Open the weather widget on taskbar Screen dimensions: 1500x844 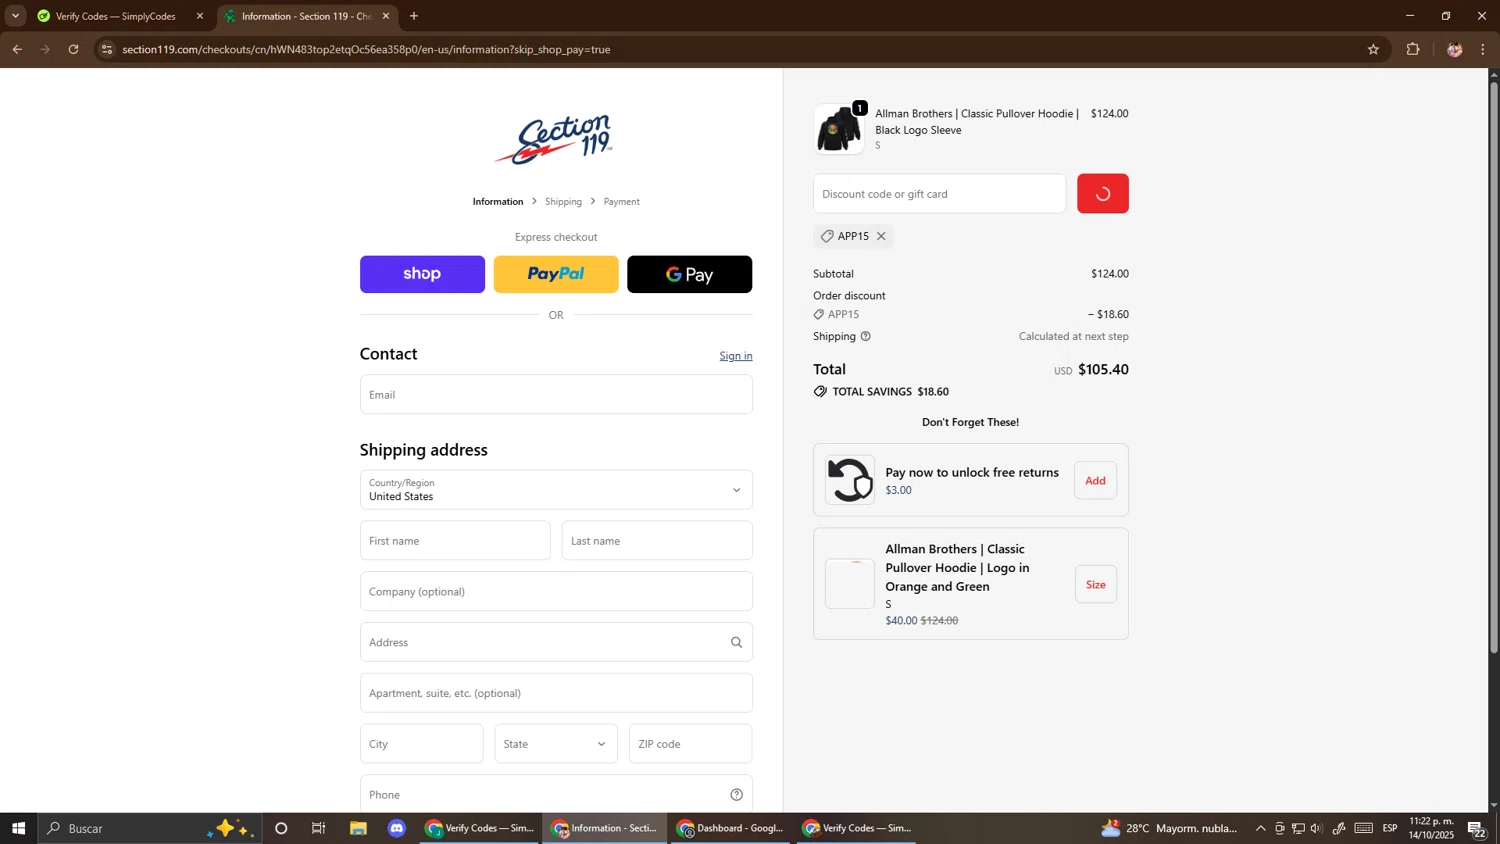tap(1170, 828)
